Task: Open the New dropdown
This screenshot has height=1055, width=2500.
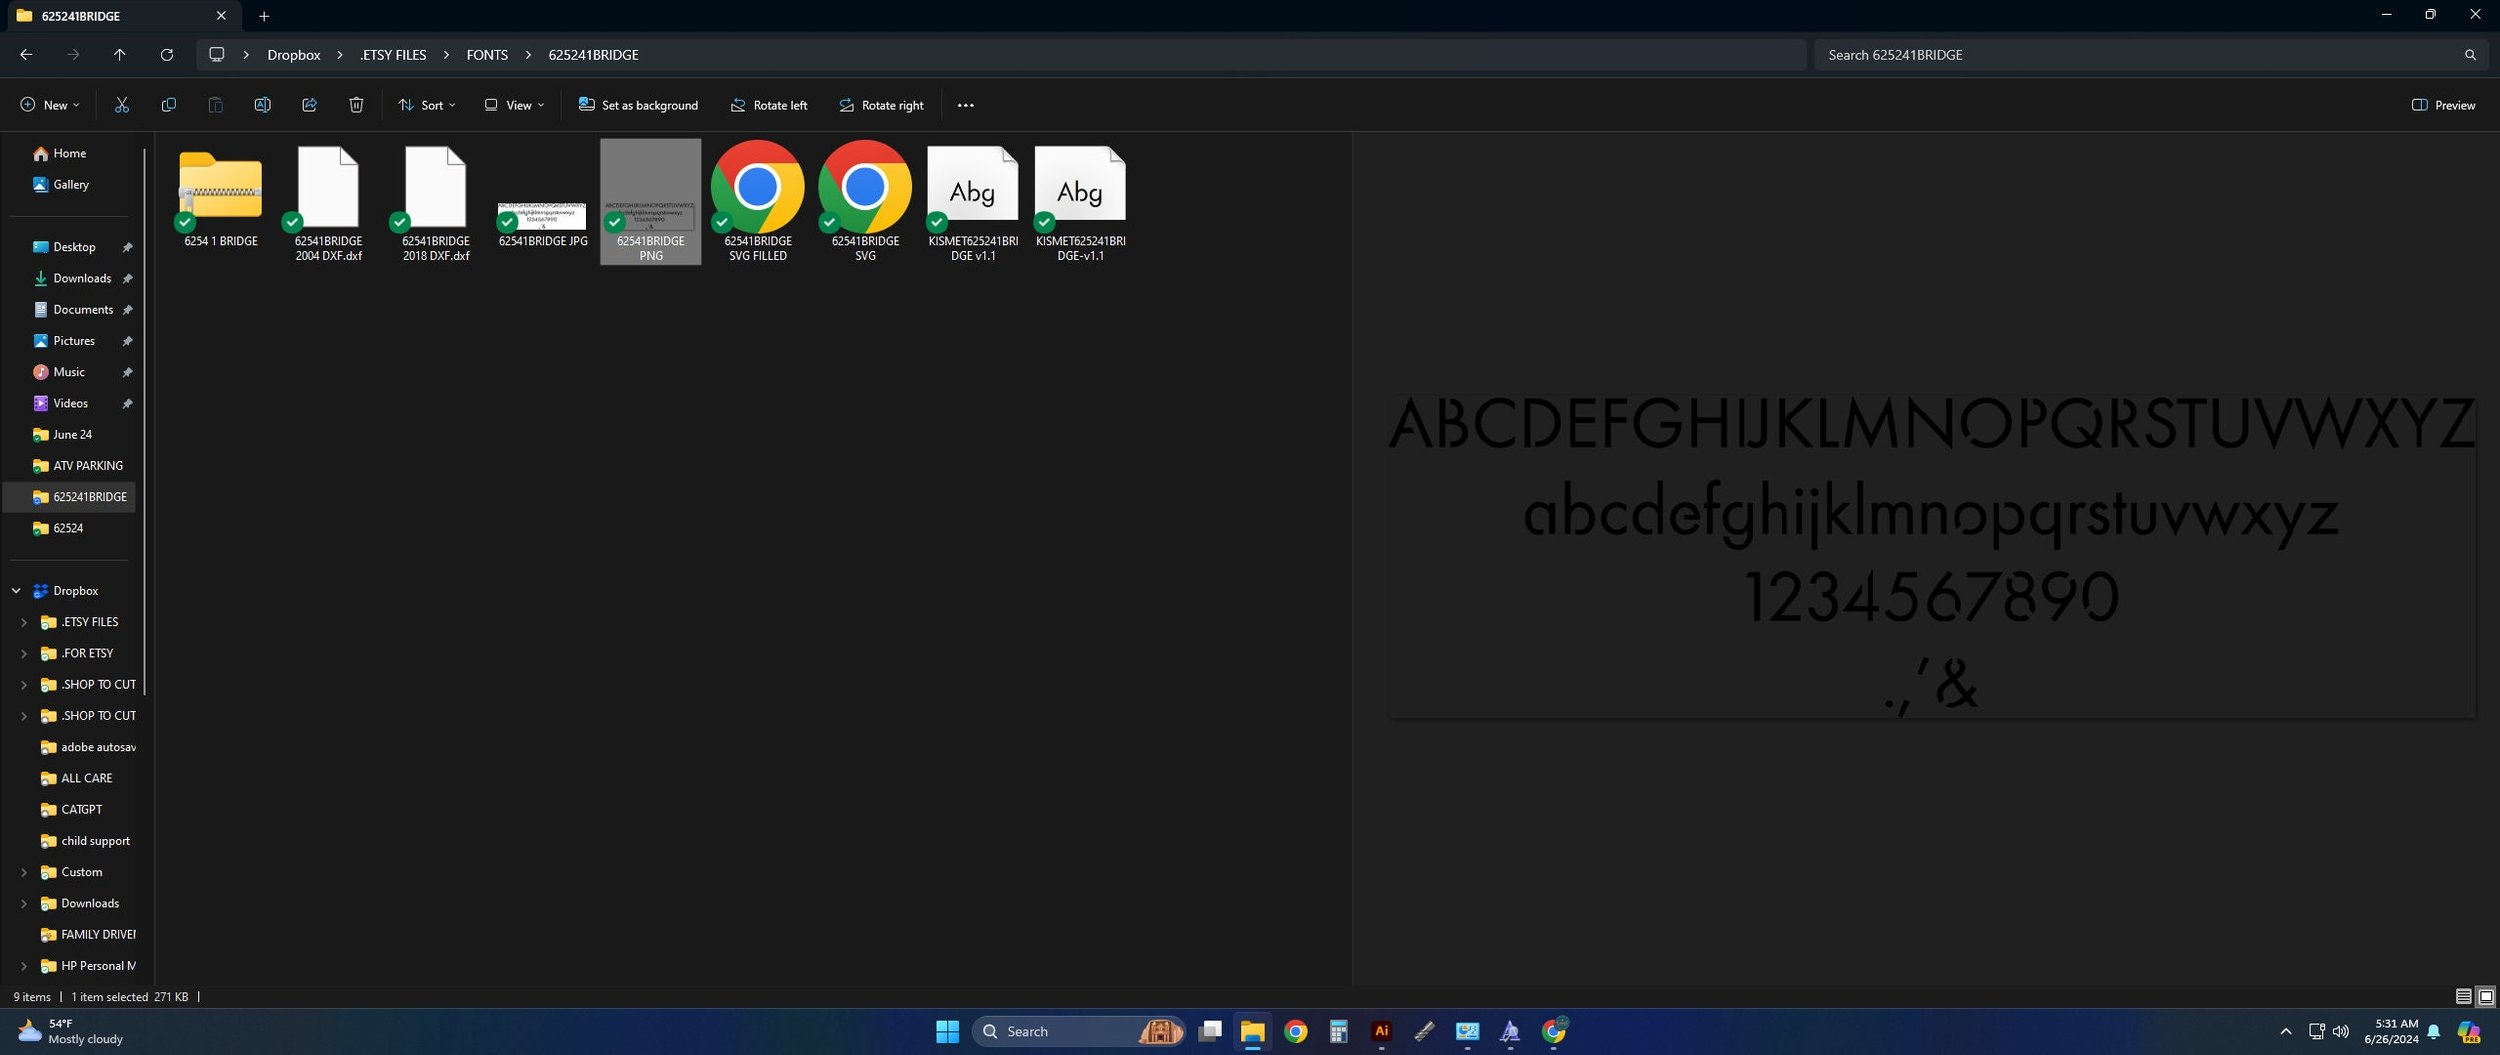Action: coord(49,105)
